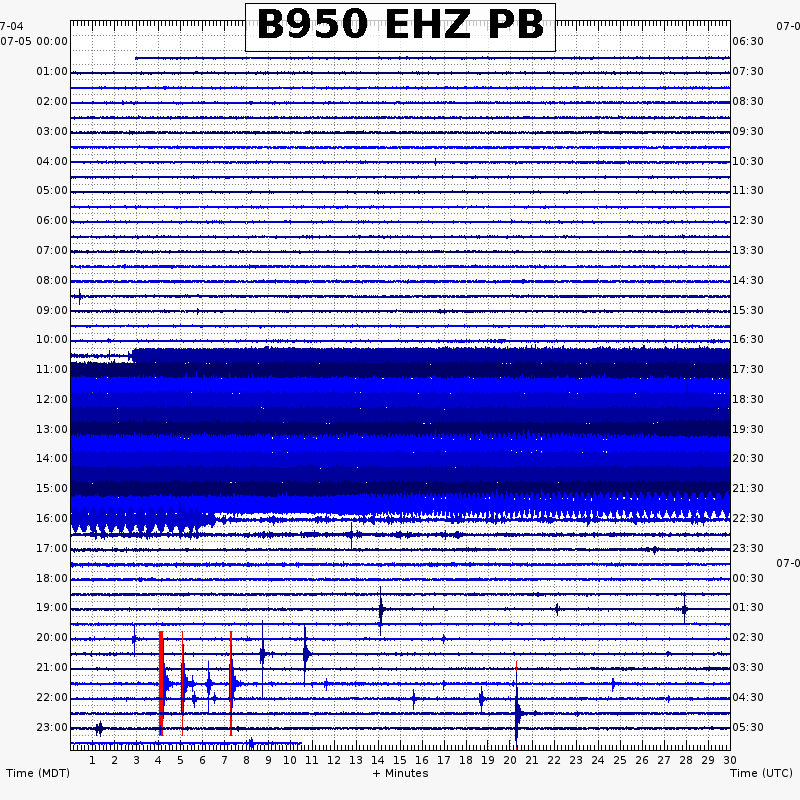The image size is (800, 800).
Task: Click minute 15 on the bottom axis
Action: point(400,760)
